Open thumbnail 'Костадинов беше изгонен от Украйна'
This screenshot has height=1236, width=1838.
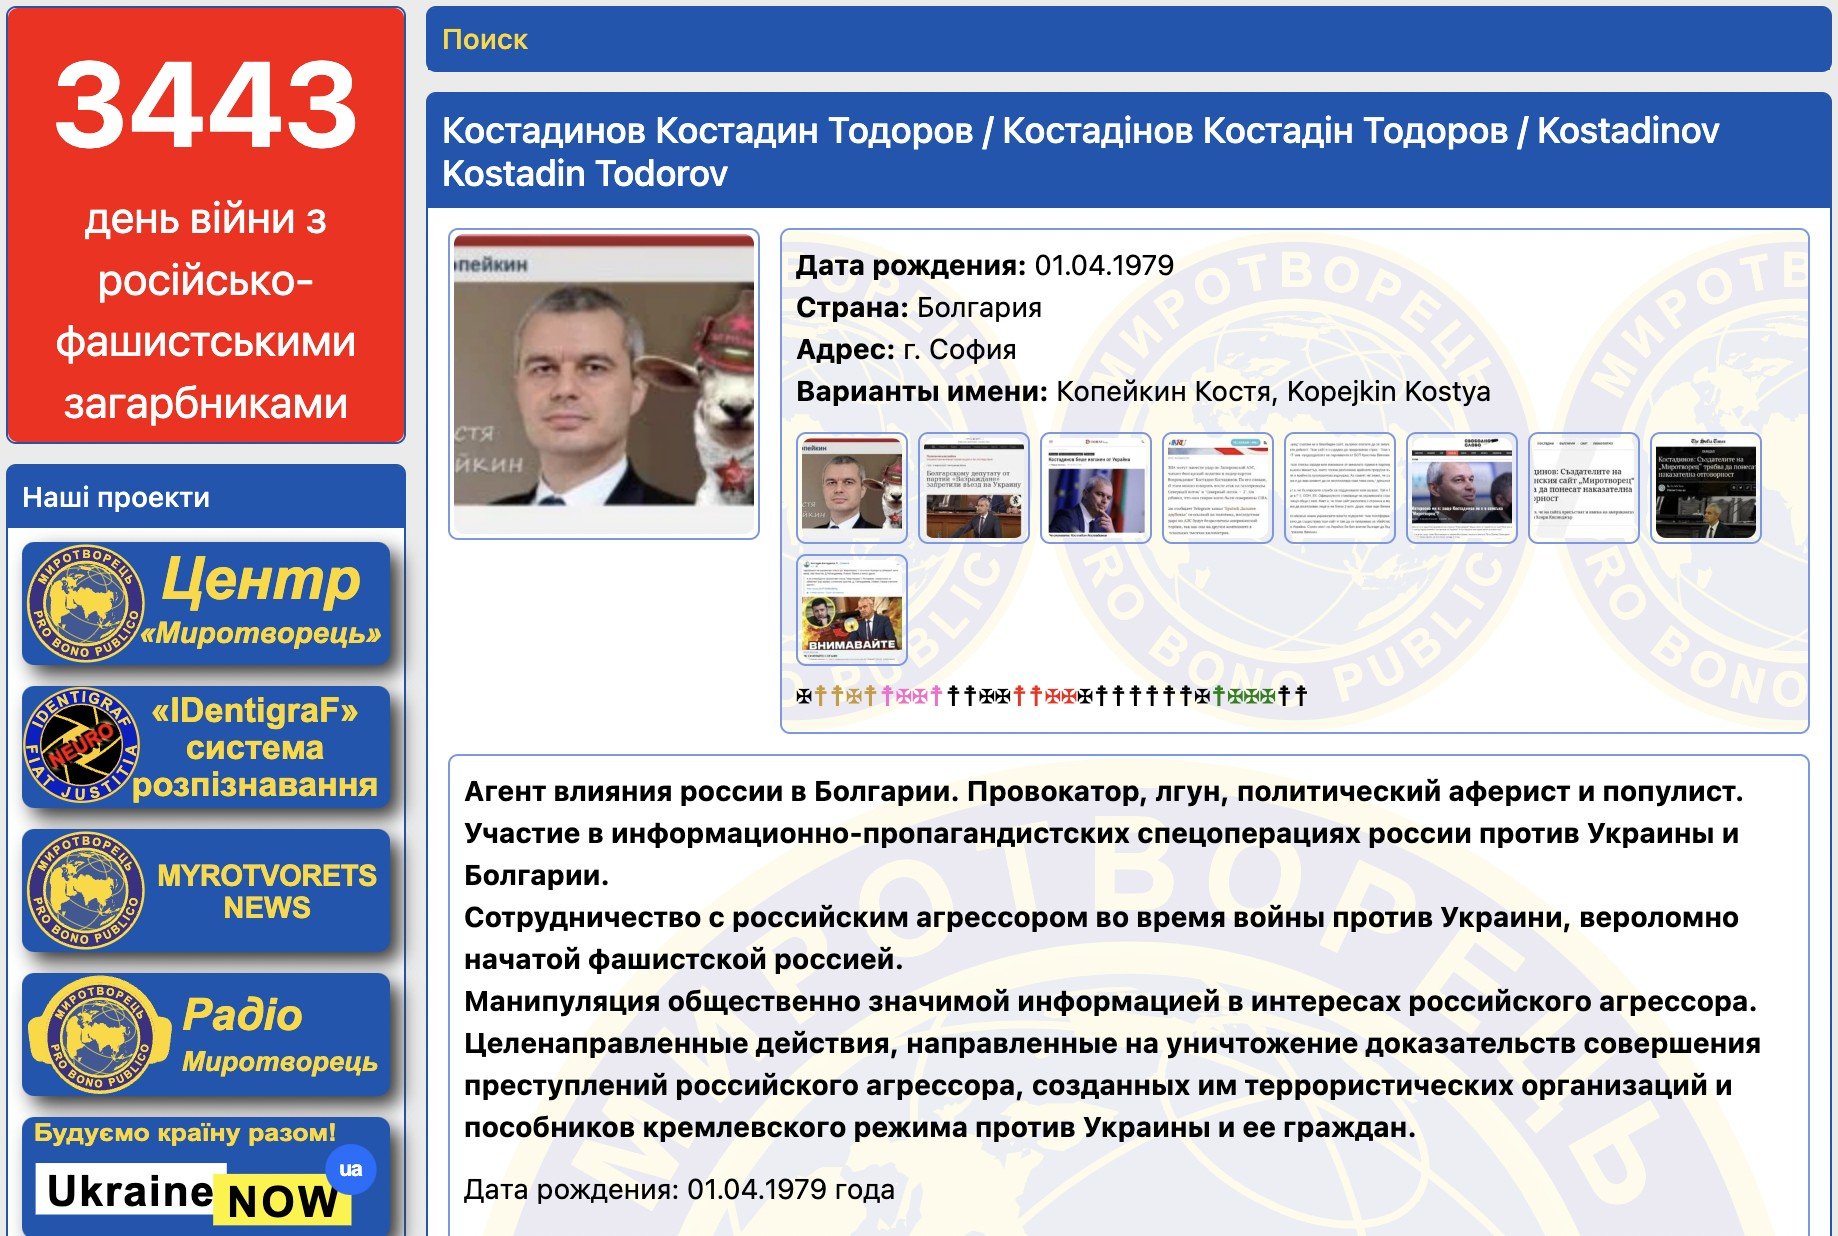pos(1096,488)
